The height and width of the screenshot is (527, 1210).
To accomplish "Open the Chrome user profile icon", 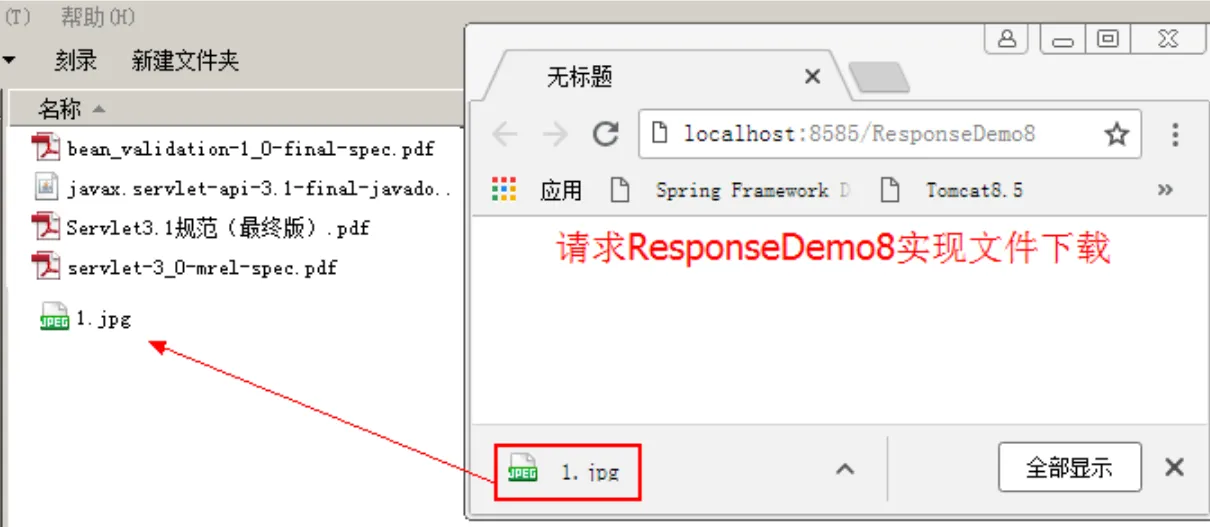I will click(x=1007, y=38).
